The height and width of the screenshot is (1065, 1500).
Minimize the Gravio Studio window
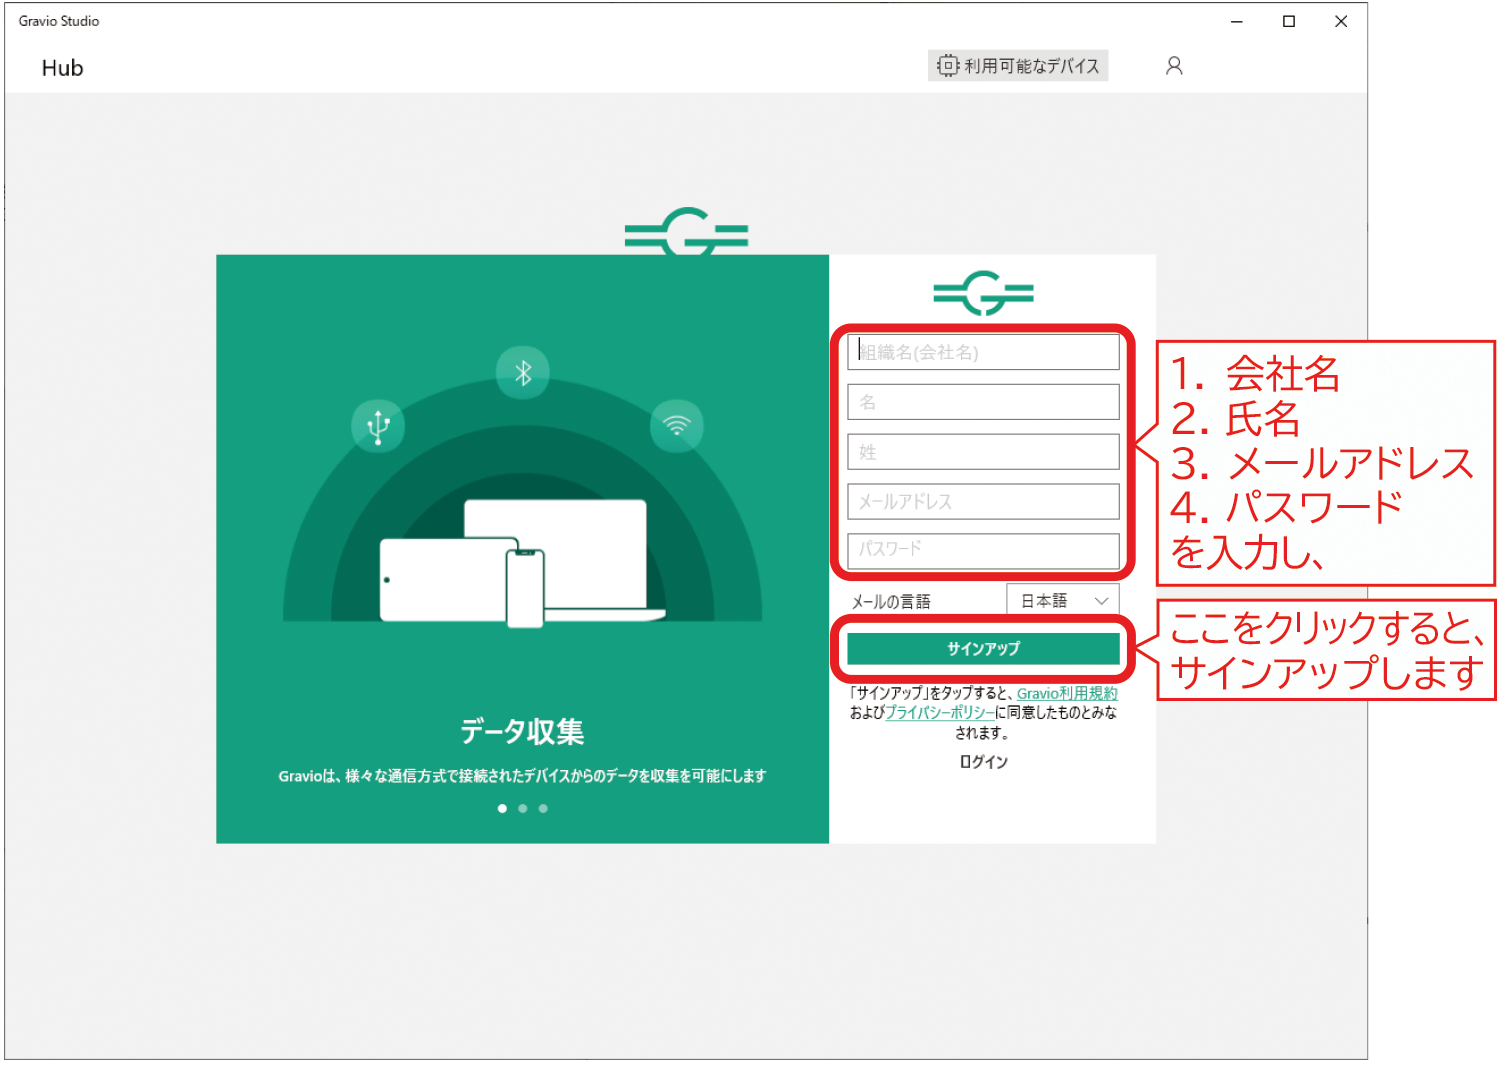1237,21
